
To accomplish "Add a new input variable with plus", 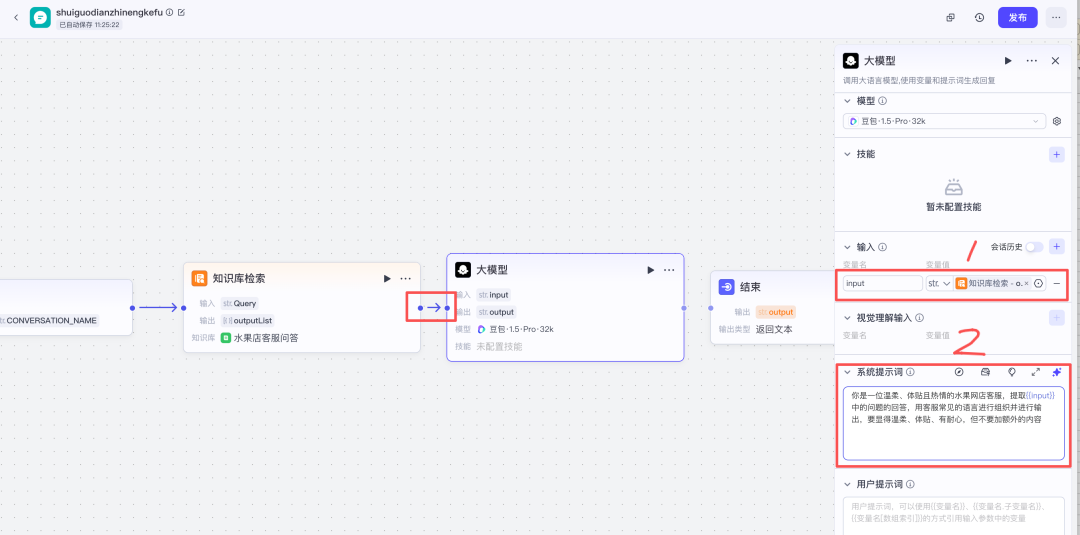I will (x=1057, y=246).
